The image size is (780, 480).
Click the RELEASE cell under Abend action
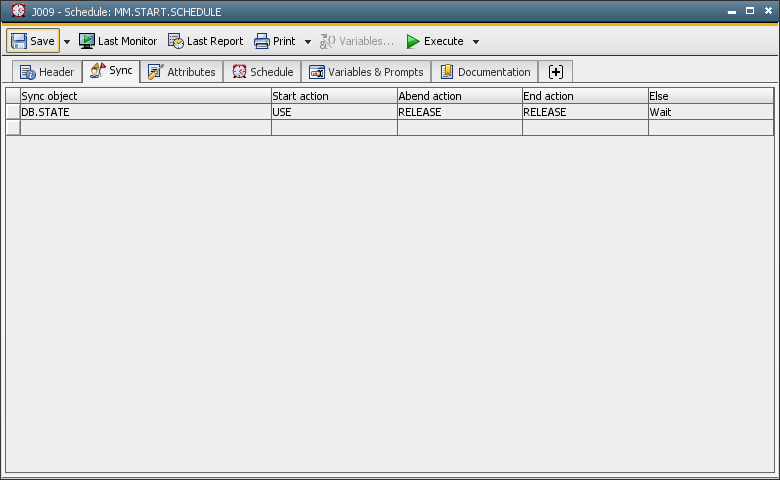(x=460, y=112)
